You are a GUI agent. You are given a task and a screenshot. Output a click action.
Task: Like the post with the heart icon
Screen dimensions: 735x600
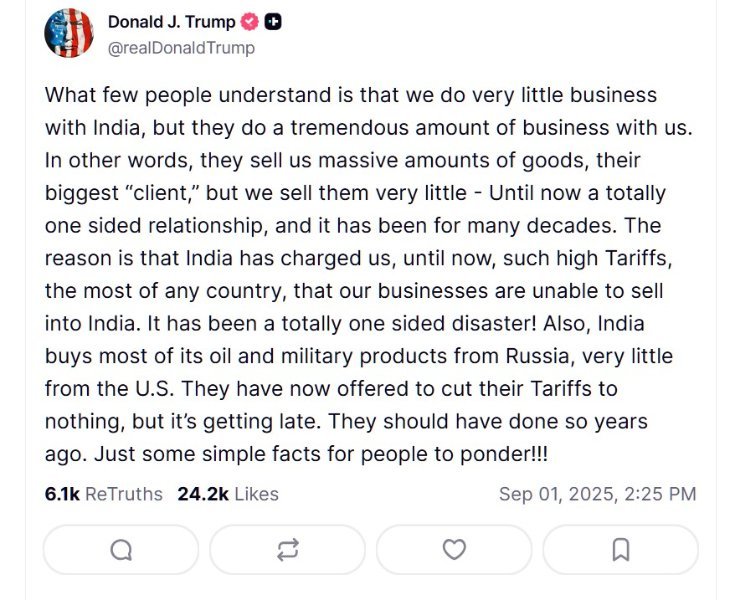coord(454,549)
